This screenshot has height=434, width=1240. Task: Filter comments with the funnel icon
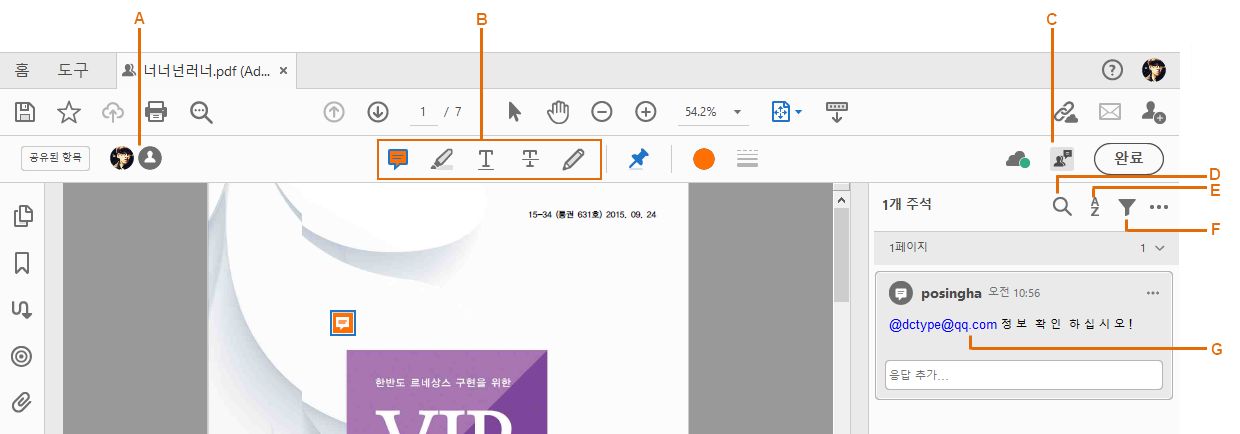(1127, 207)
